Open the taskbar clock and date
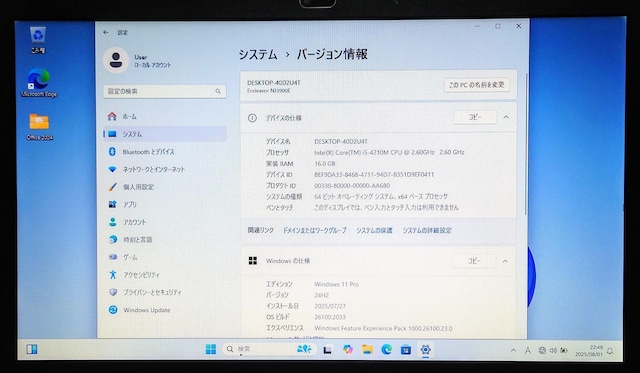Image resolution: width=640 pixels, height=373 pixels. click(589, 351)
